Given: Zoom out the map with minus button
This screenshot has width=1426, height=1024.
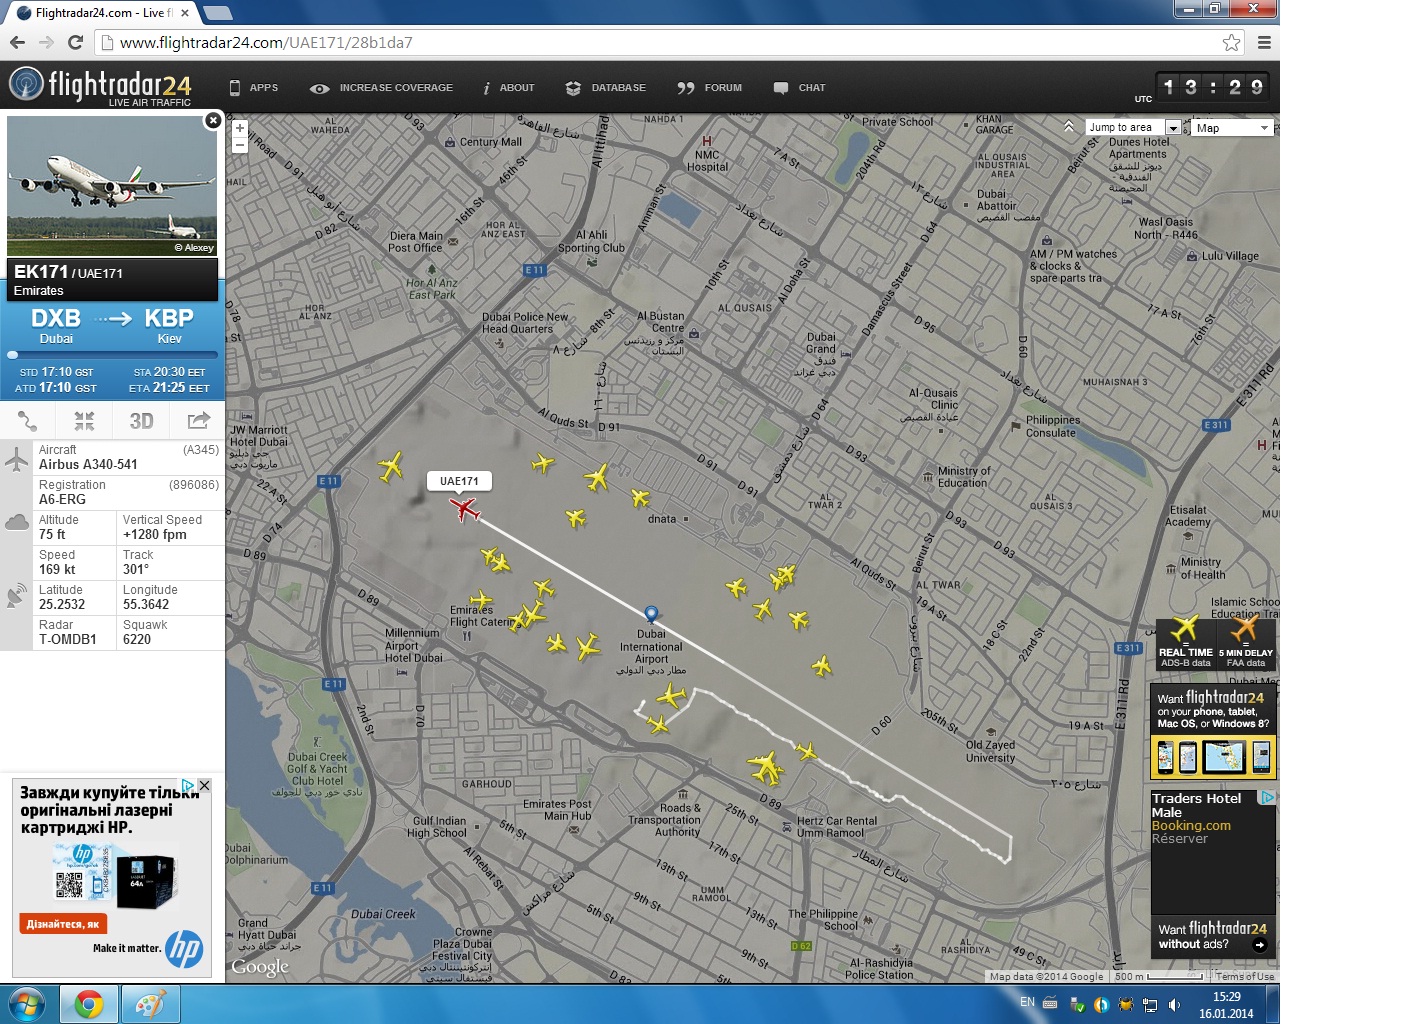Looking at the screenshot, I should (240, 145).
